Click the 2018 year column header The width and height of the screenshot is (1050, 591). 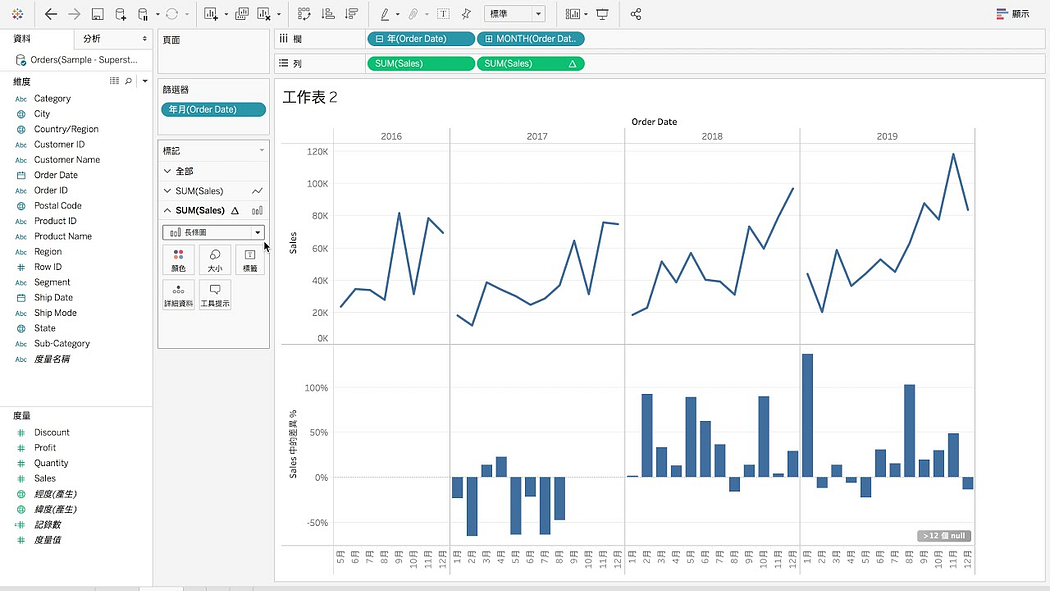712,137
